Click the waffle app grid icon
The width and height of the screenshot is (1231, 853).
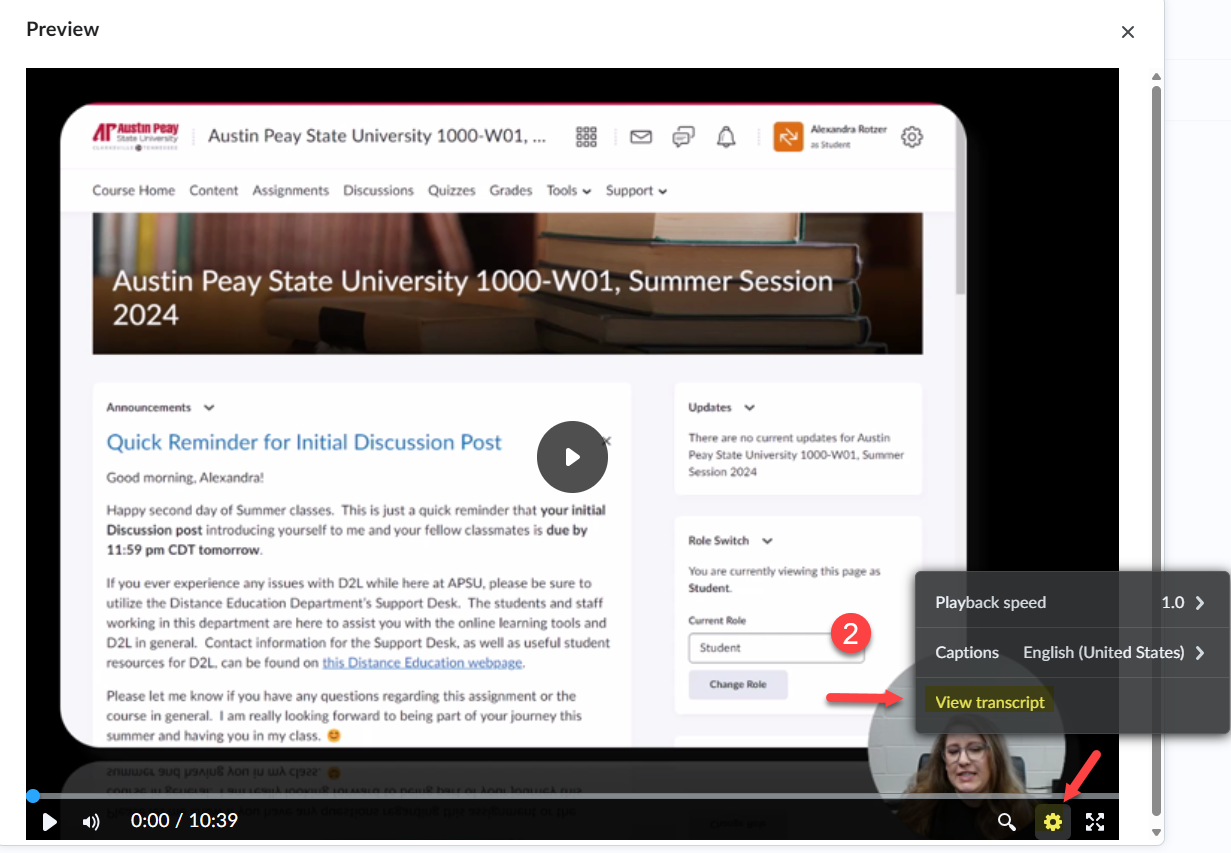coord(586,137)
